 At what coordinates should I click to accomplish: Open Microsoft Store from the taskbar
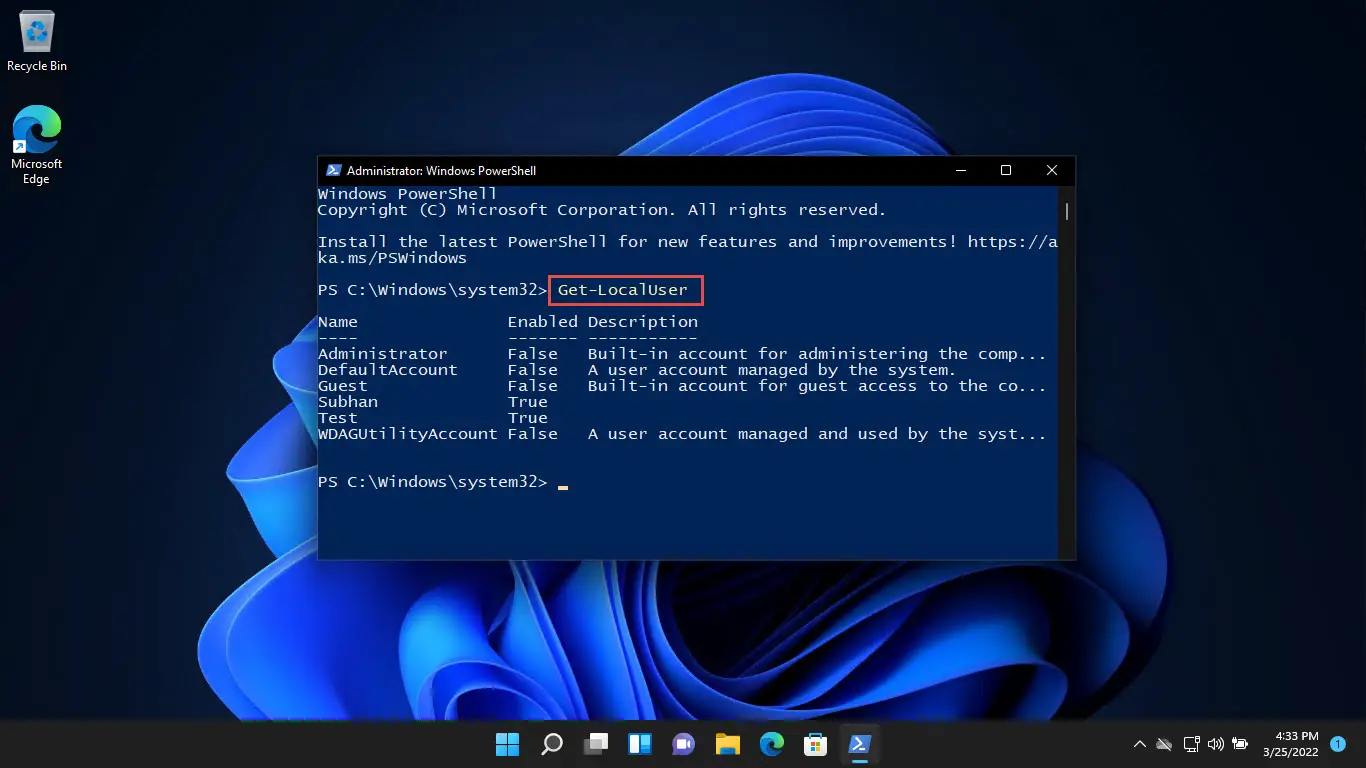point(815,744)
